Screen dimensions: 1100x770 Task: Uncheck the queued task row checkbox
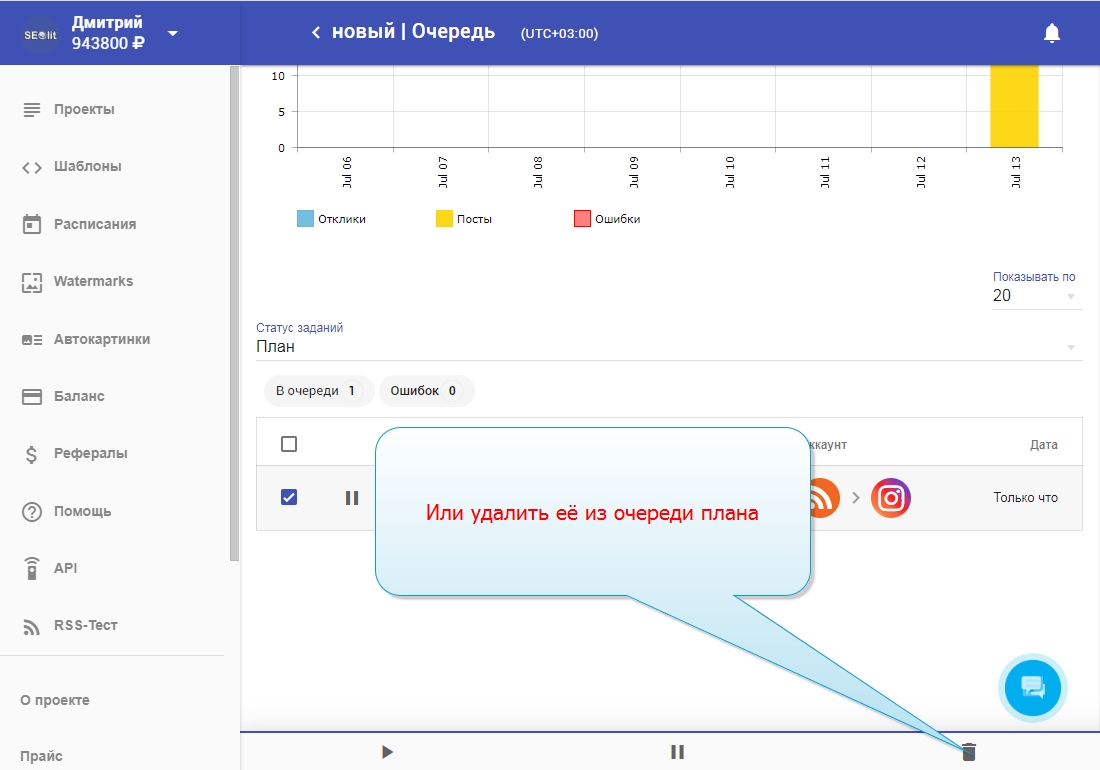[289, 497]
